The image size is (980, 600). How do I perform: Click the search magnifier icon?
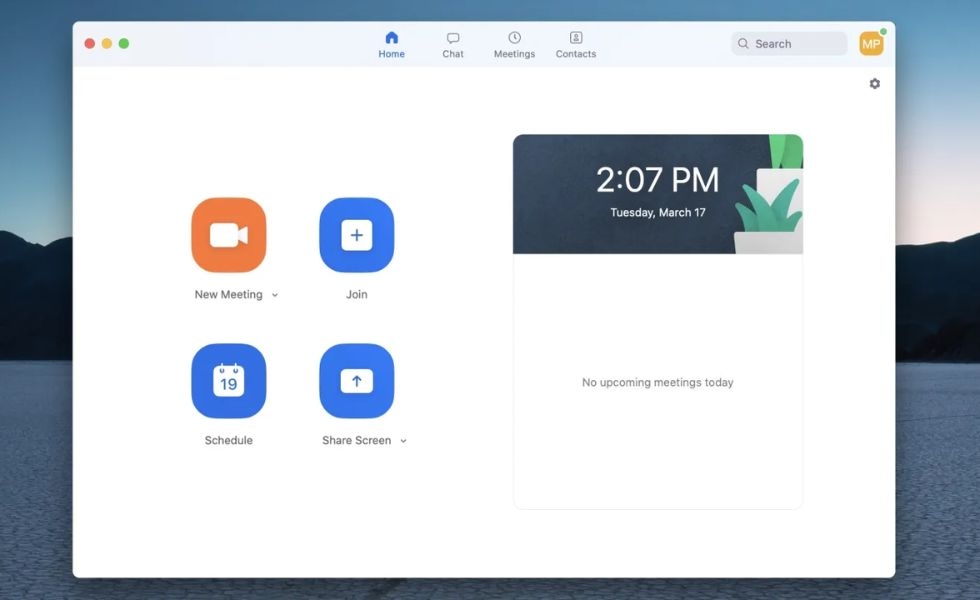pyautogui.click(x=742, y=43)
